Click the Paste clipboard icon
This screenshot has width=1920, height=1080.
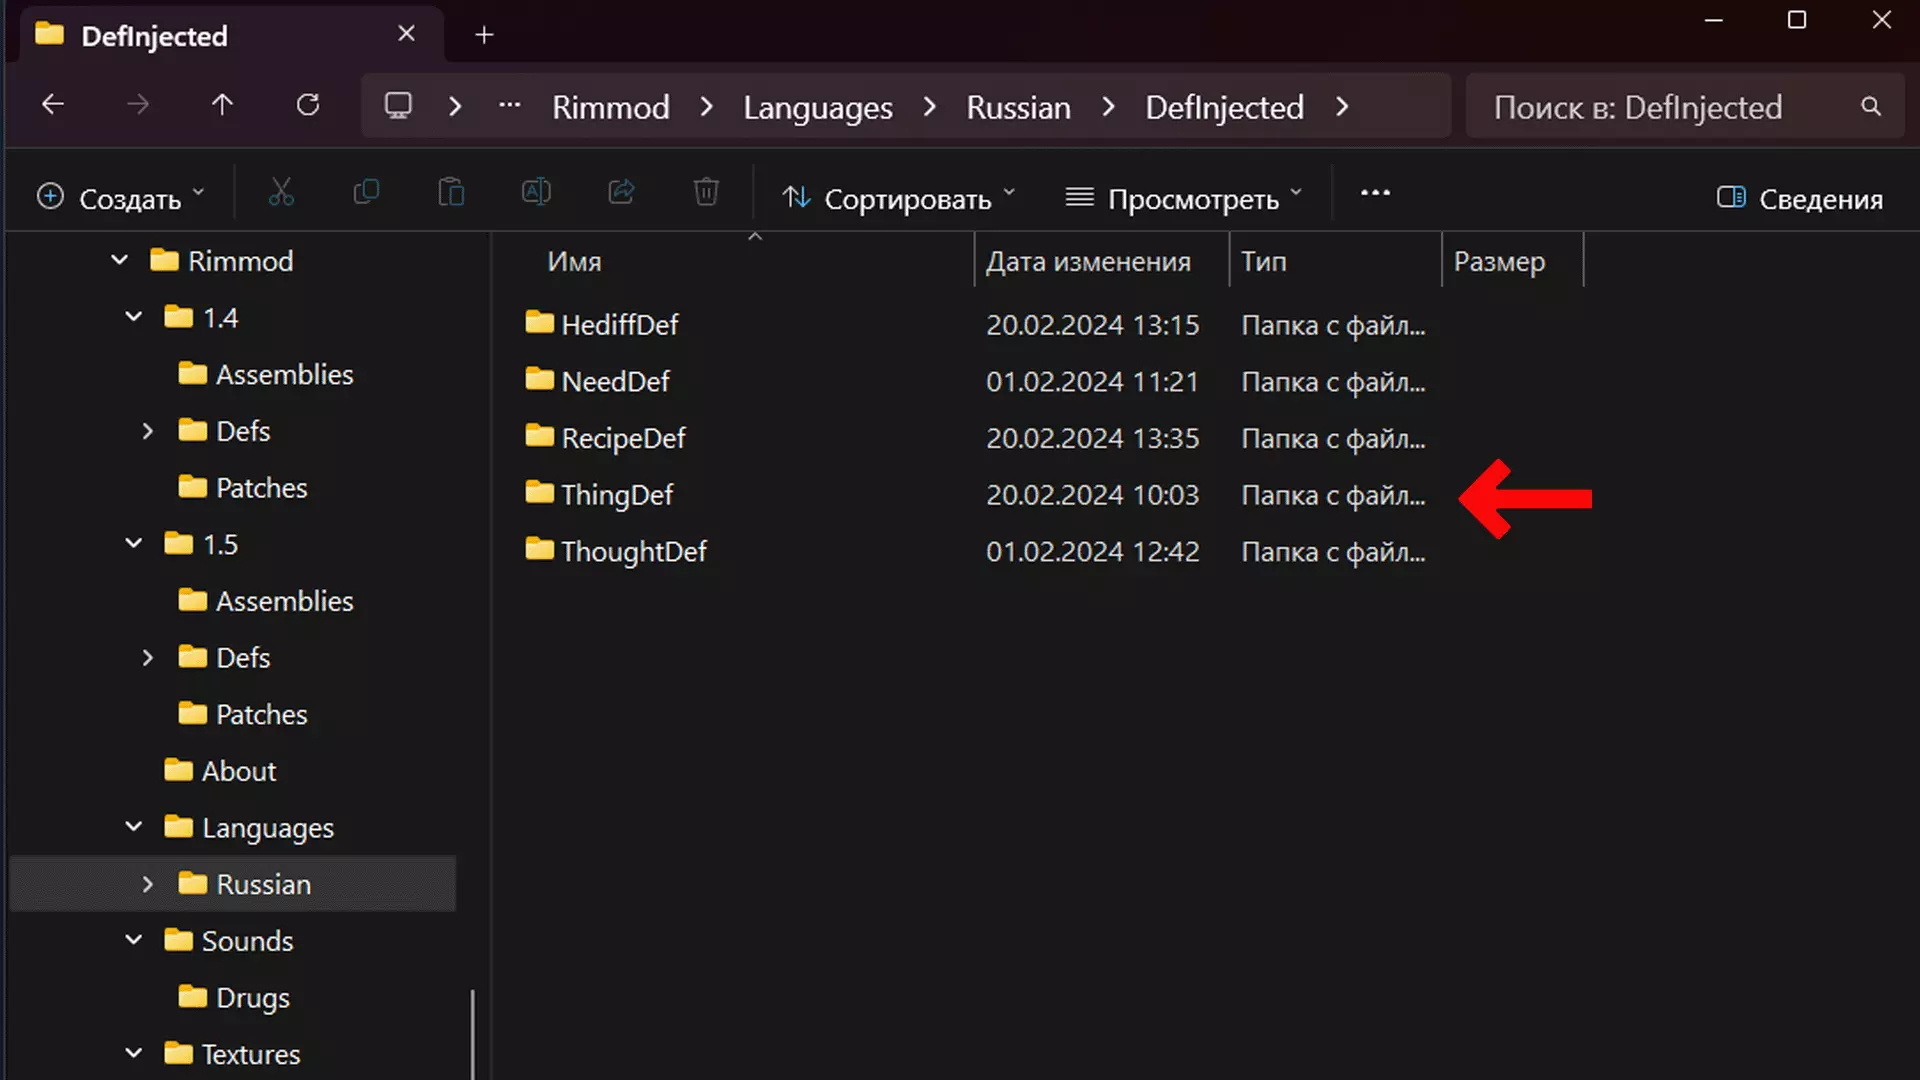pos(451,192)
